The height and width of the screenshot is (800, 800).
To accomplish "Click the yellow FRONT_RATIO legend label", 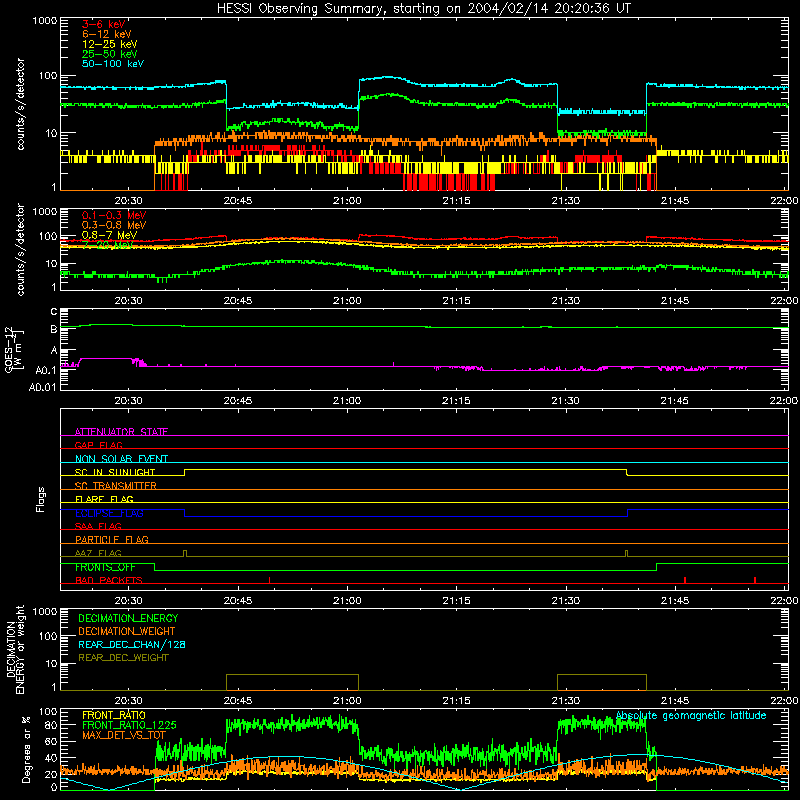I will coord(114,715).
